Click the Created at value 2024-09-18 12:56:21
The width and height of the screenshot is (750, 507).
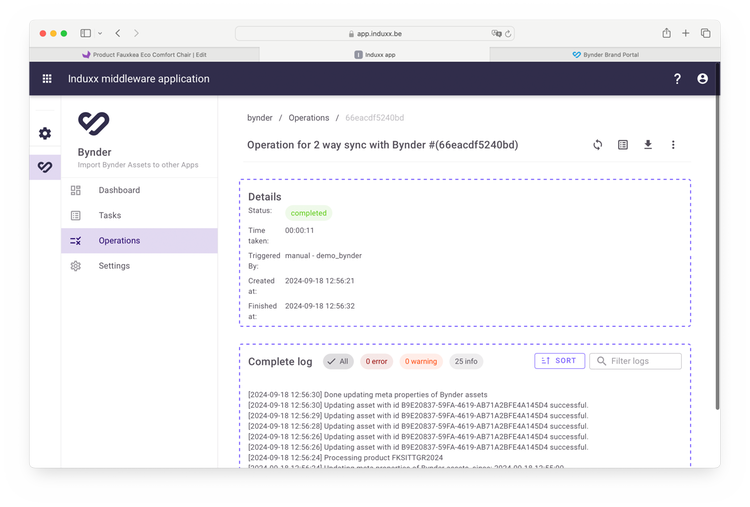[x=320, y=281]
